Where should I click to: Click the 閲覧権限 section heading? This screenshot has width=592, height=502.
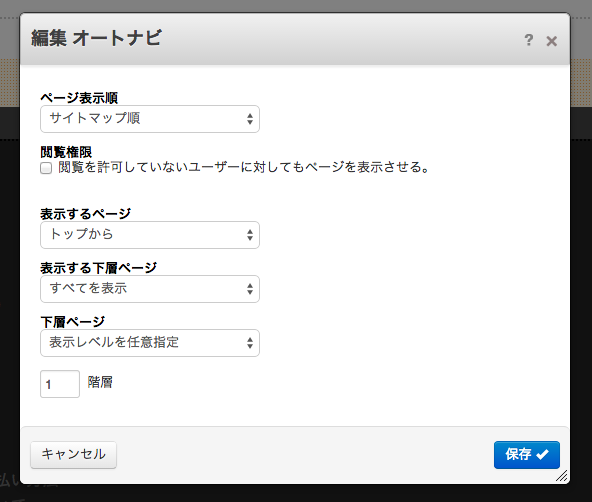click(x=66, y=152)
